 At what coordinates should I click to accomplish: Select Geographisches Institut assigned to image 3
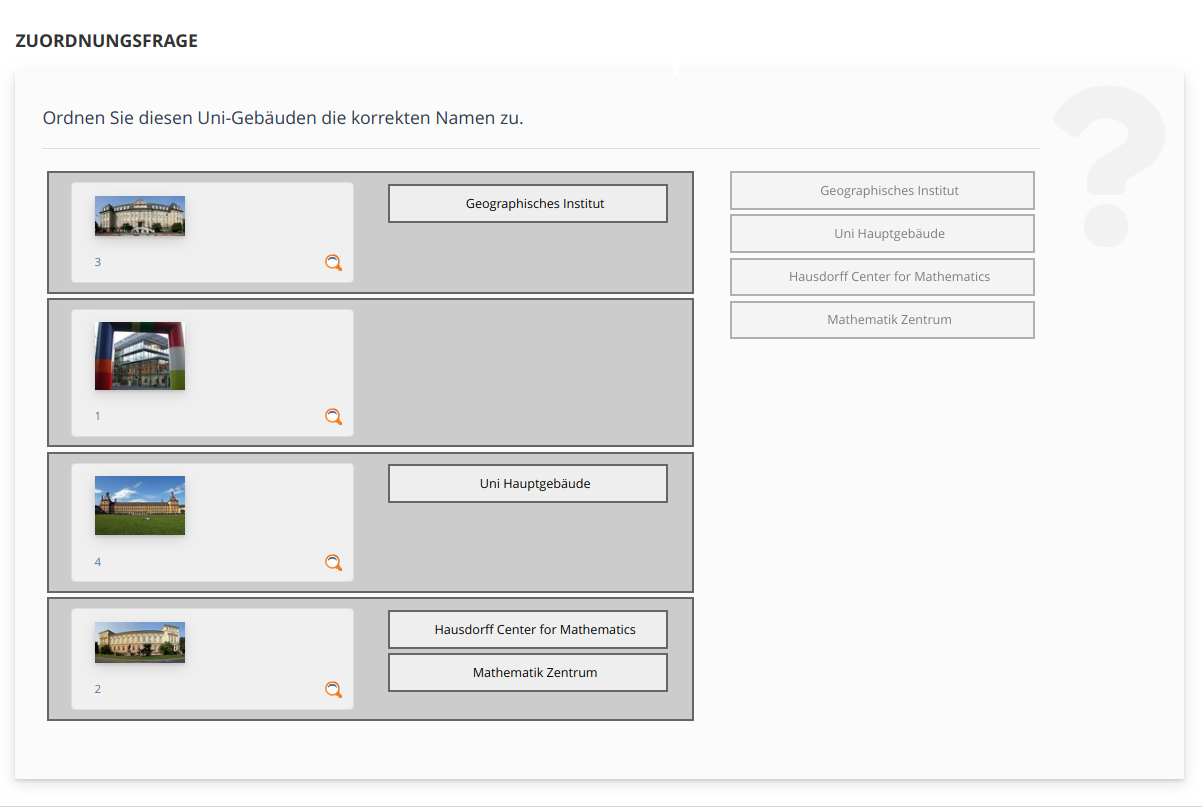527,204
